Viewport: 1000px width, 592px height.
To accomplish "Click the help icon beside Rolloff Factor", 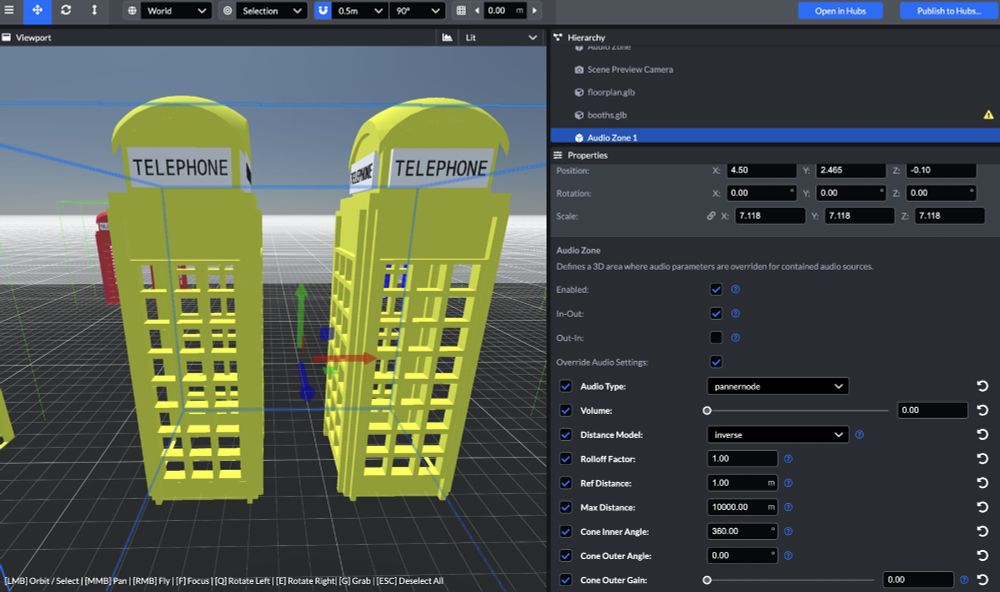I will (788, 459).
